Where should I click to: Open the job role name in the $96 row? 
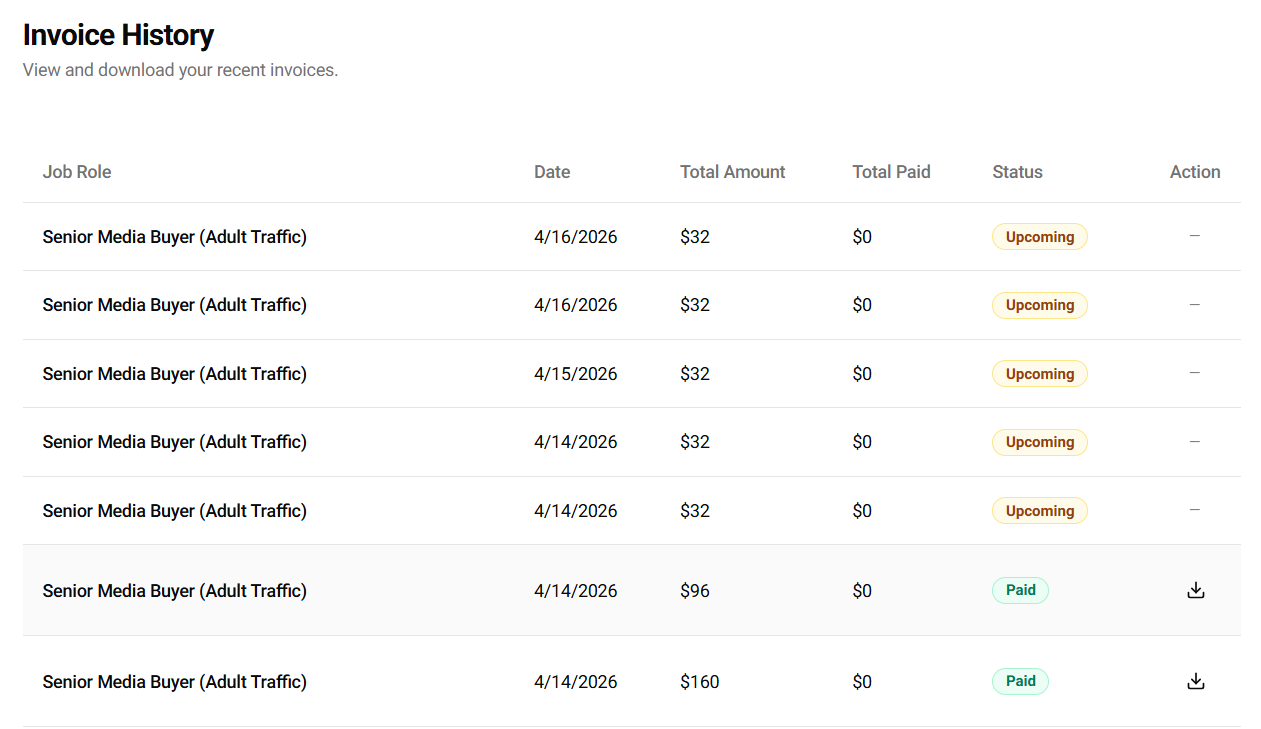174,591
